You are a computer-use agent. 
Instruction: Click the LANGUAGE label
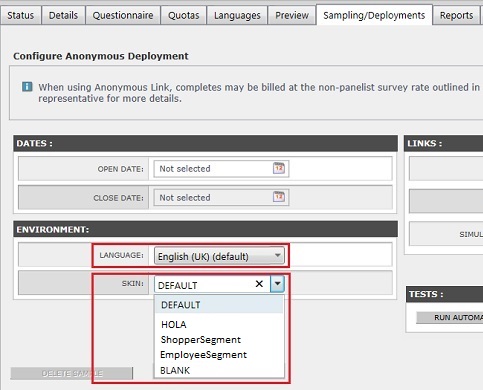coord(121,255)
